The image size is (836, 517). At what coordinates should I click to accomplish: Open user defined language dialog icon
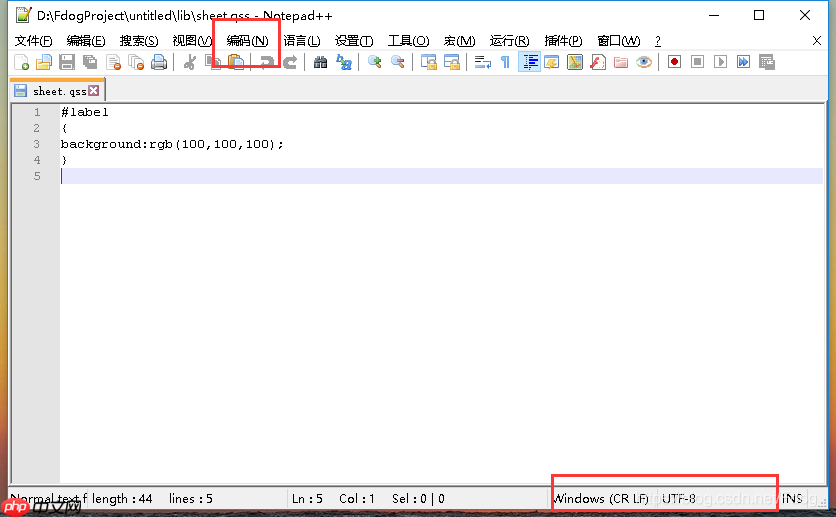pos(552,62)
